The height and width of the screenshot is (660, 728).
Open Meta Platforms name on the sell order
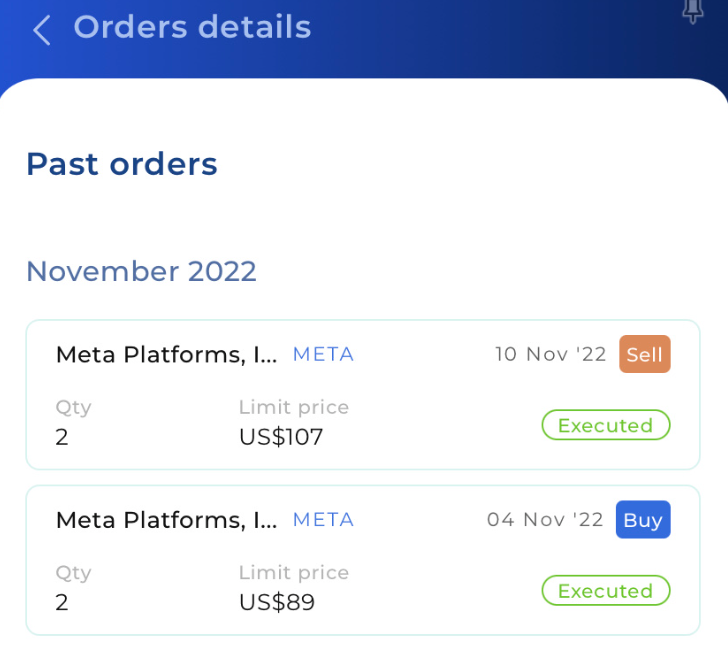166,354
